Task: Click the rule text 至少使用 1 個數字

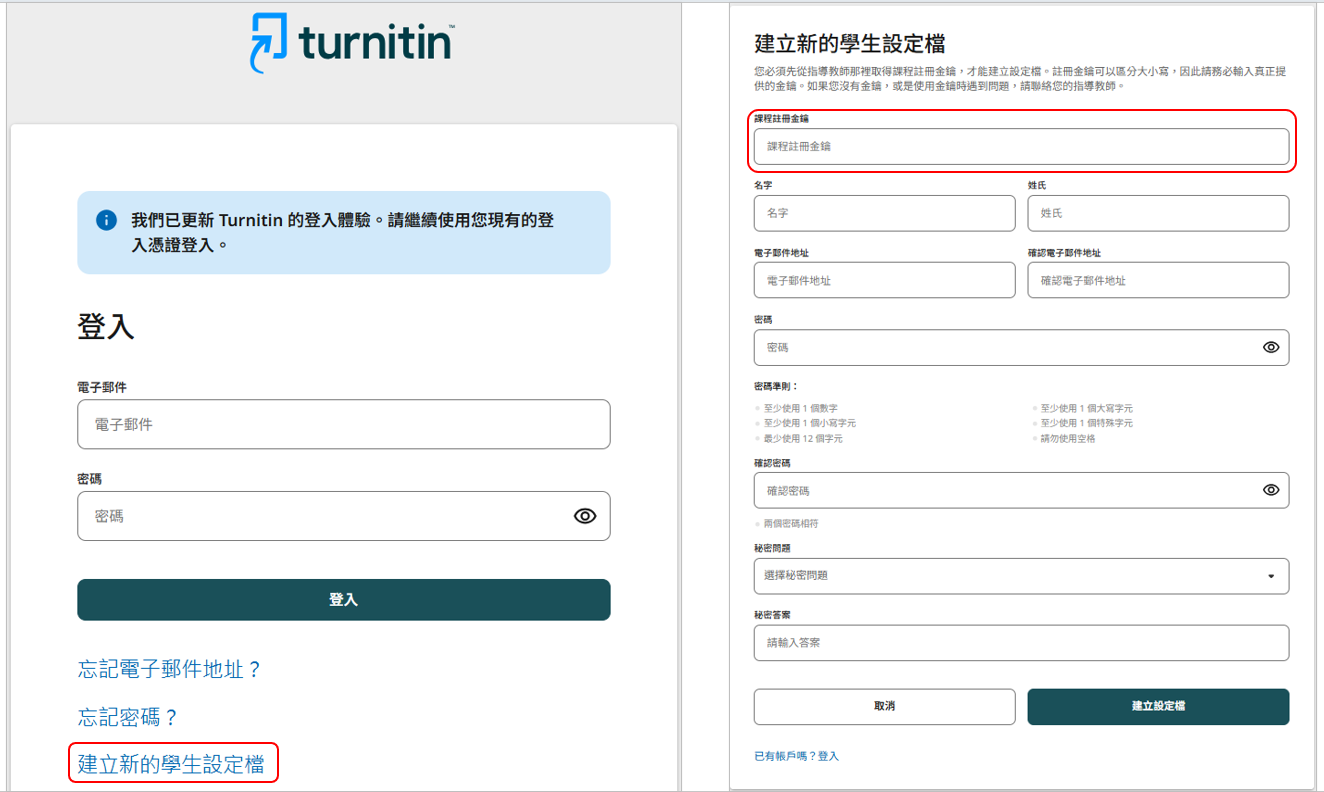Action: coord(800,408)
